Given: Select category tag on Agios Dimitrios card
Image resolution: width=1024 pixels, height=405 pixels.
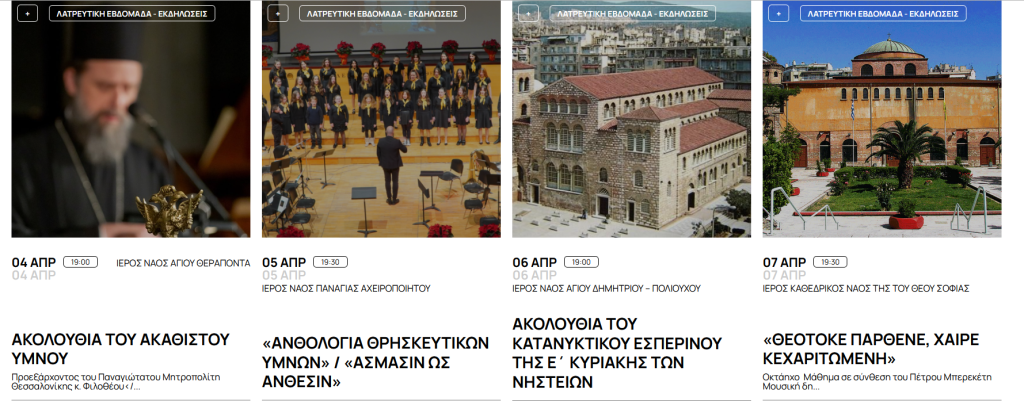Looking at the screenshot, I should point(632,13).
